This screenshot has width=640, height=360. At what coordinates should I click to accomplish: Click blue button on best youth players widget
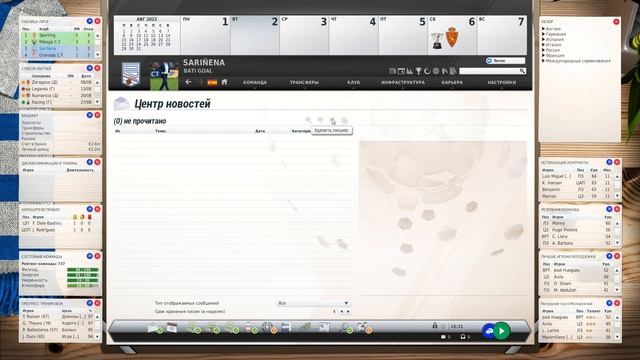pos(609,256)
